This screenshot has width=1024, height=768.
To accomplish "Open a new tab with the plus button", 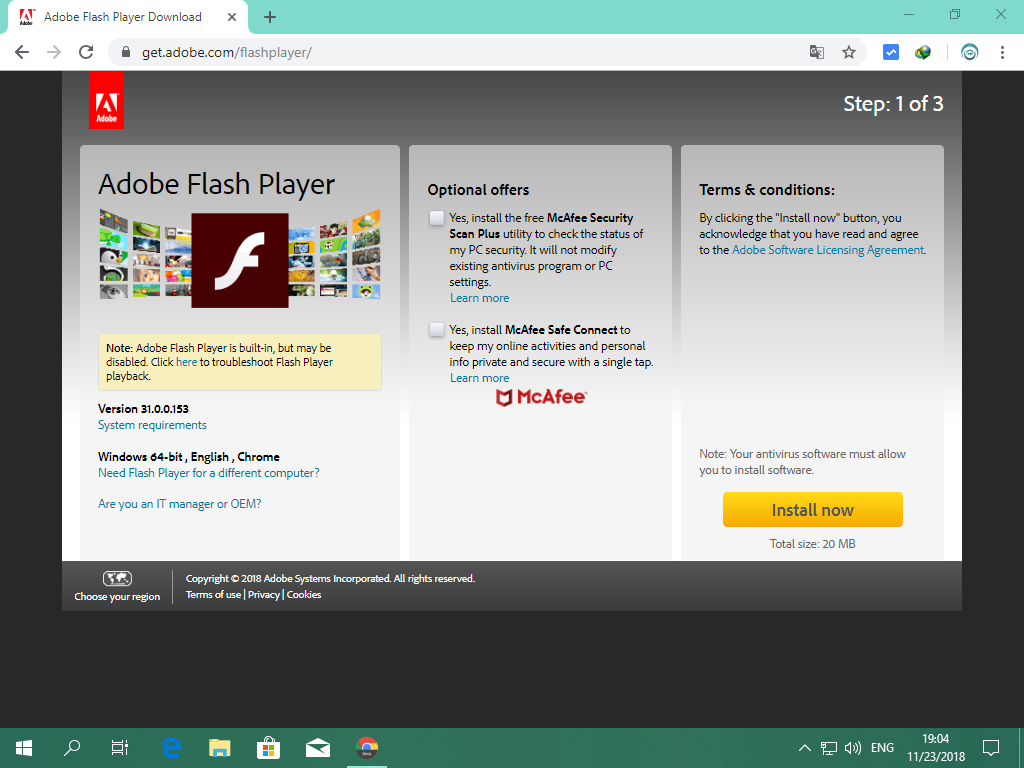I will (270, 18).
